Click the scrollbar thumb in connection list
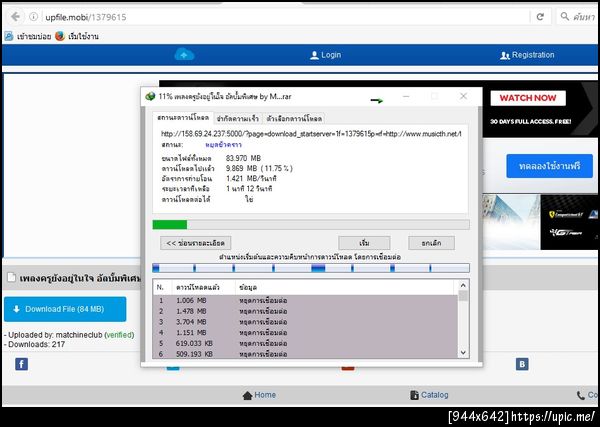This screenshot has height=427, width=600. pyautogui.click(x=463, y=296)
